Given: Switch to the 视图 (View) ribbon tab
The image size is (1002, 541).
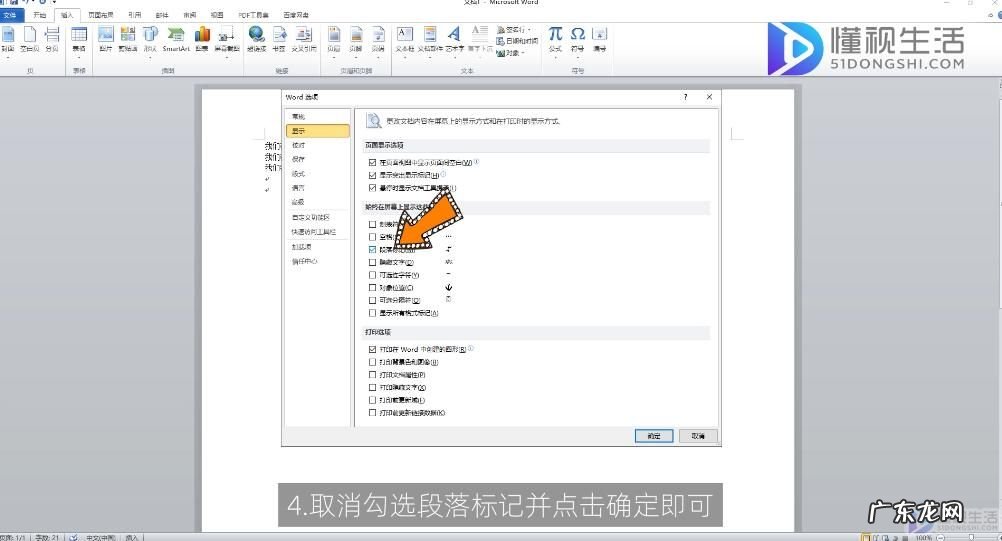Looking at the screenshot, I should (x=217, y=15).
